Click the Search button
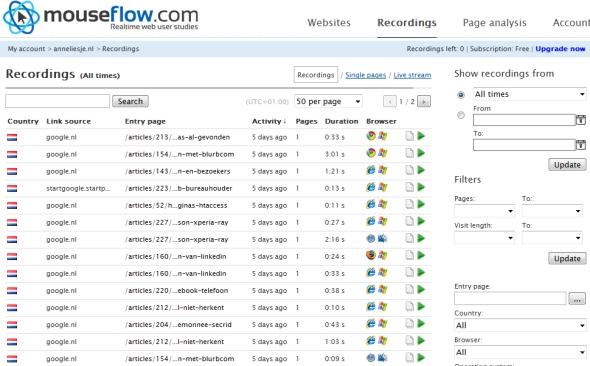590x366 pixels. point(130,101)
